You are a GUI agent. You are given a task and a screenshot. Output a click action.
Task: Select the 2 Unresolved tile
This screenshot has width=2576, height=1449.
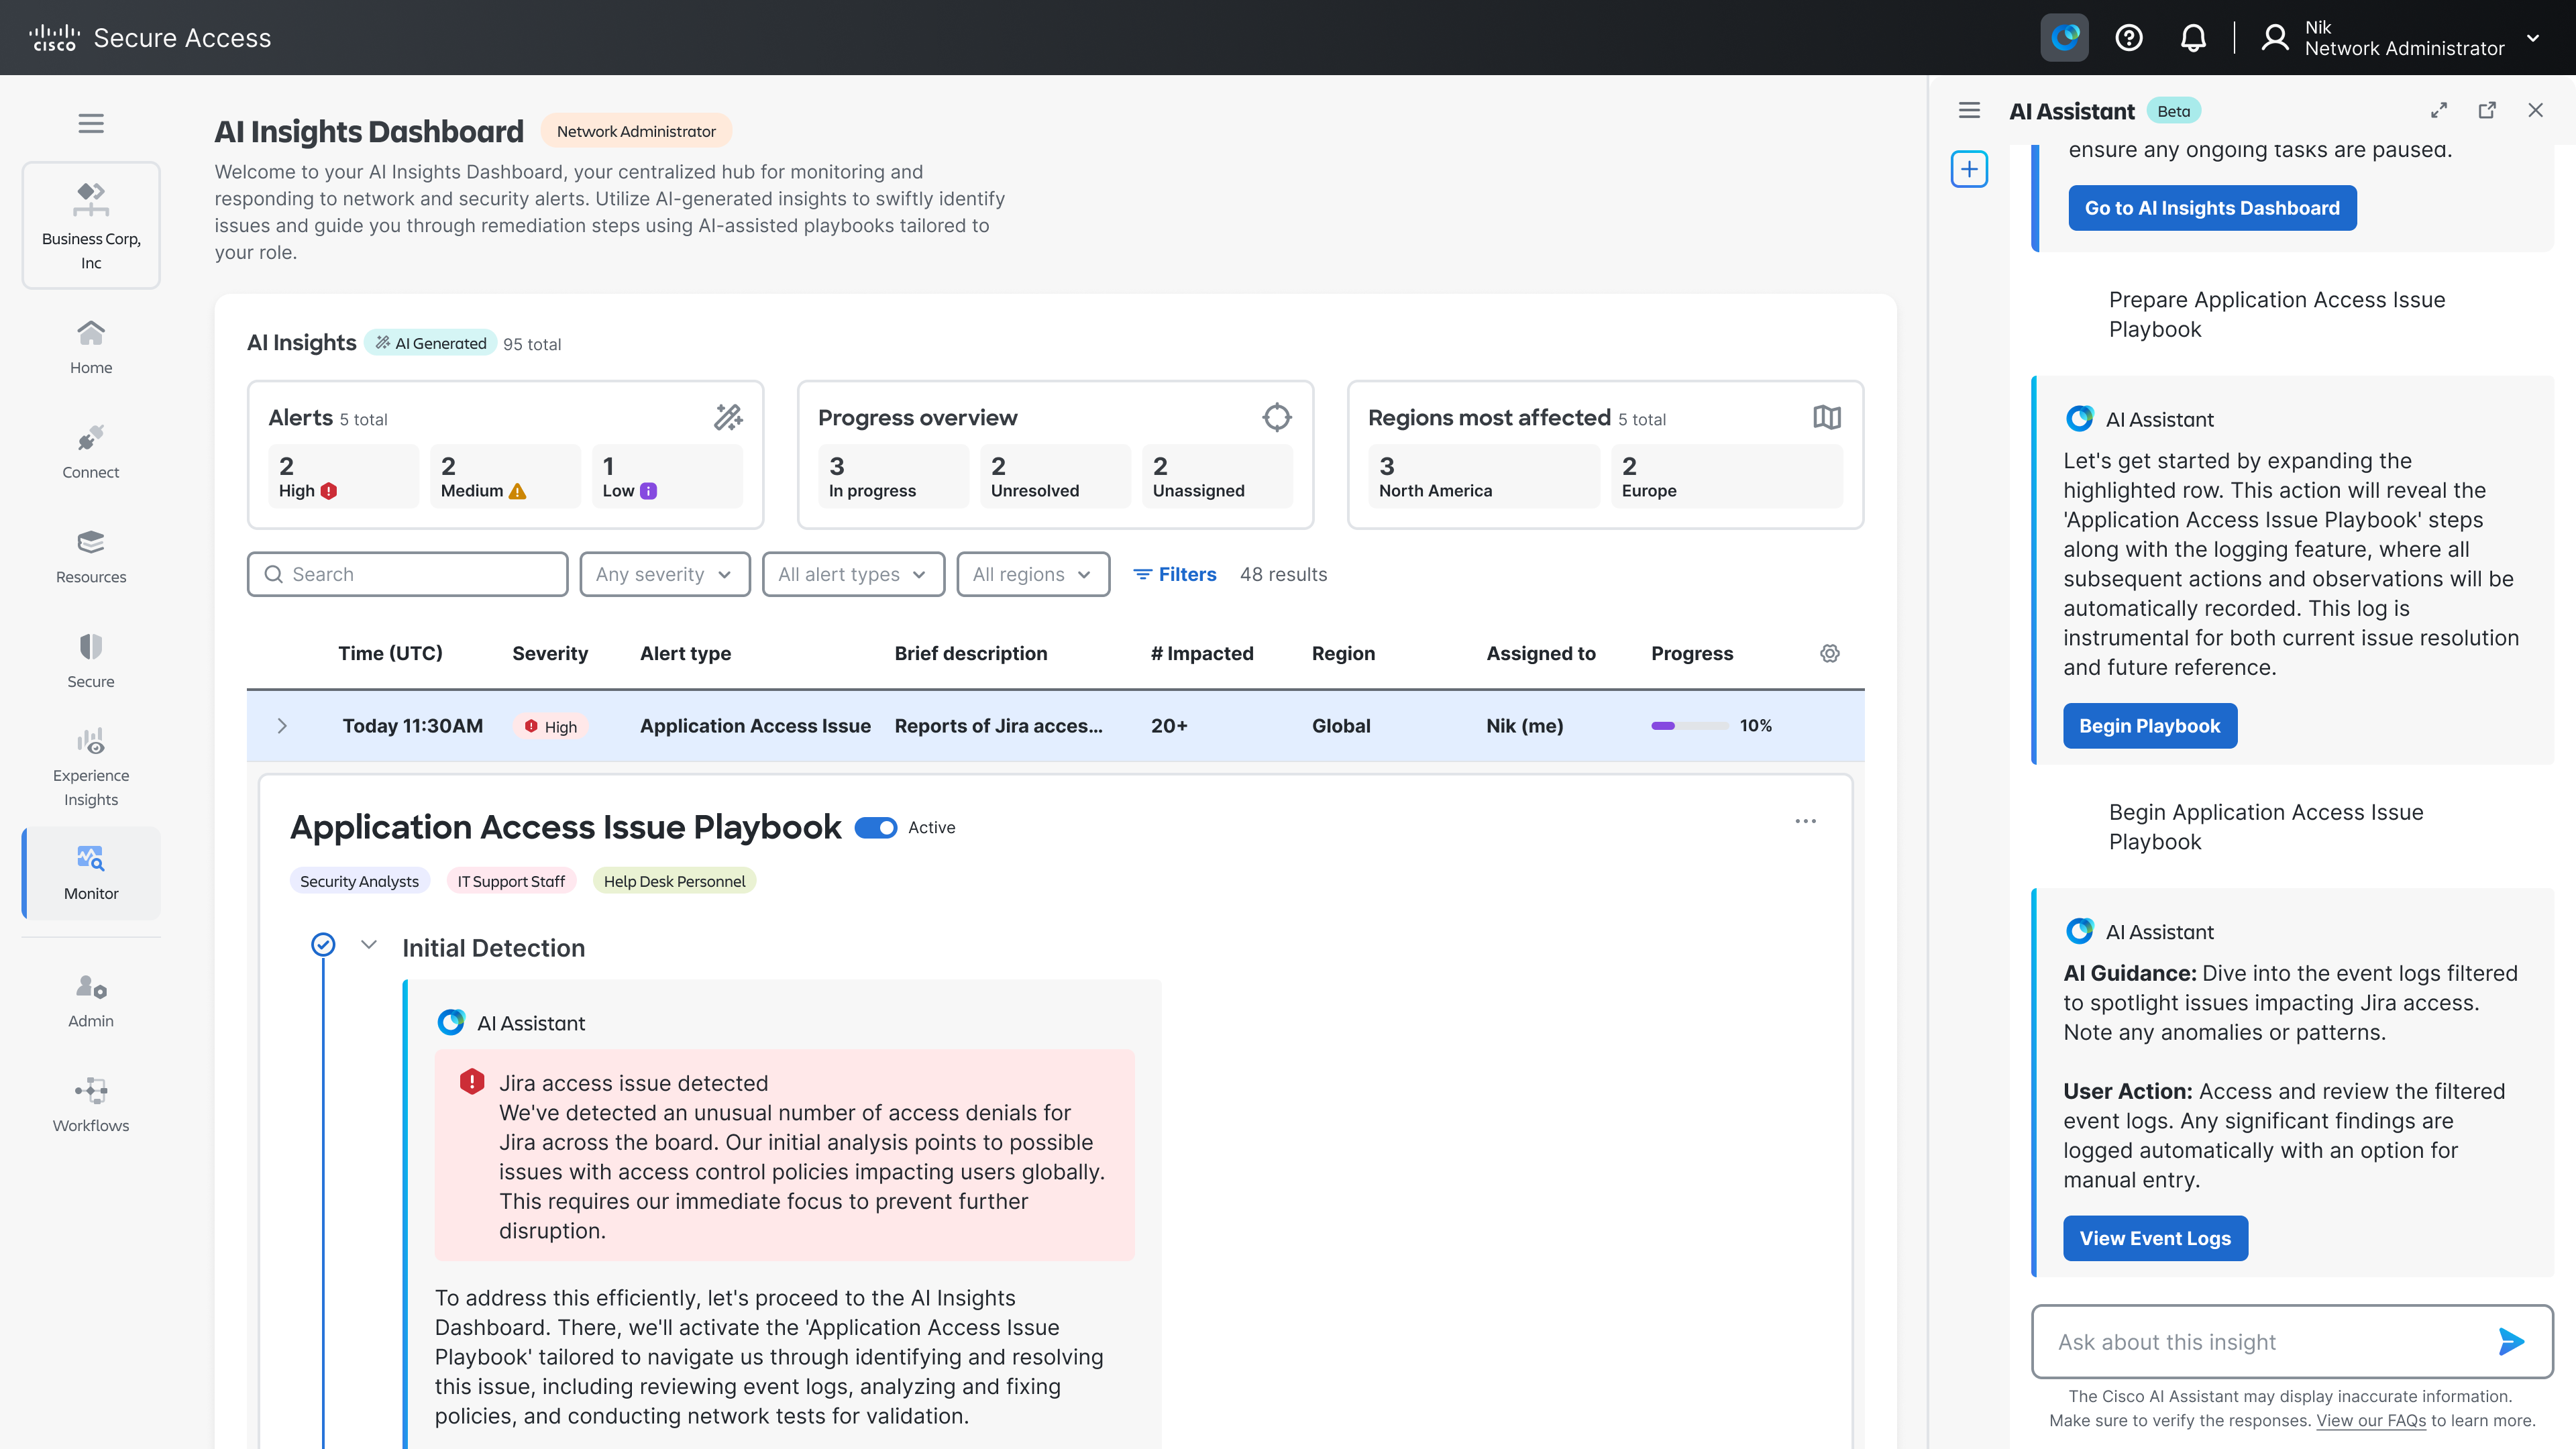point(1055,477)
